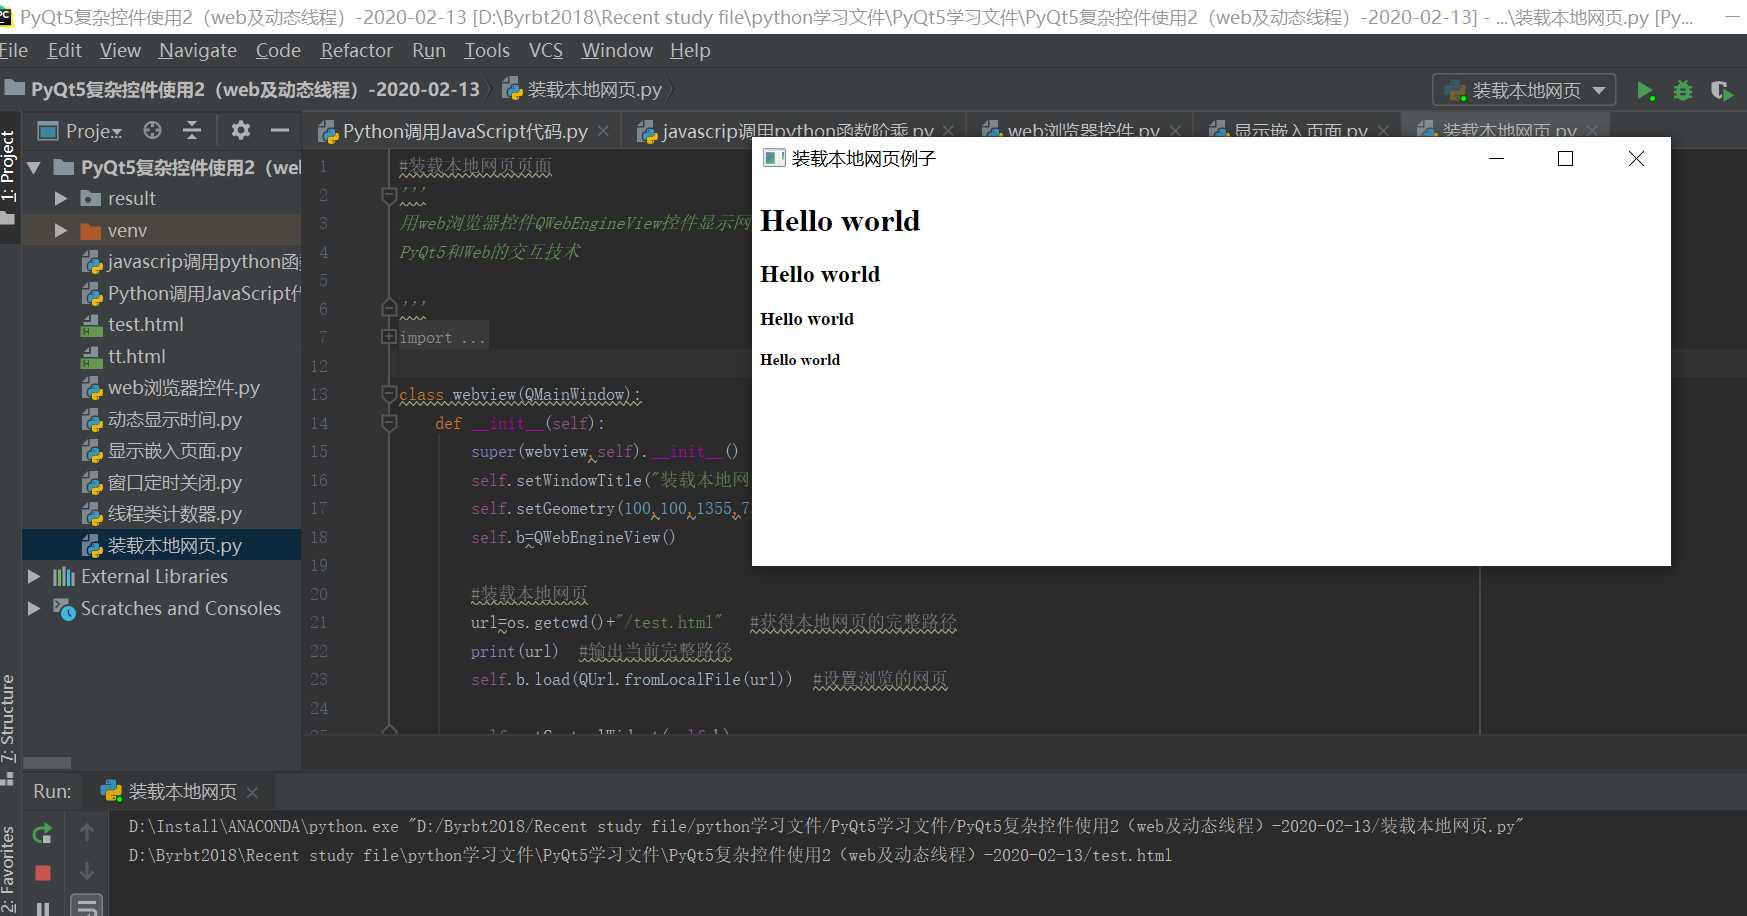Select 装载本地网页.py in project tree
This screenshot has width=1747, height=916.
pyautogui.click(x=161, y=546)
